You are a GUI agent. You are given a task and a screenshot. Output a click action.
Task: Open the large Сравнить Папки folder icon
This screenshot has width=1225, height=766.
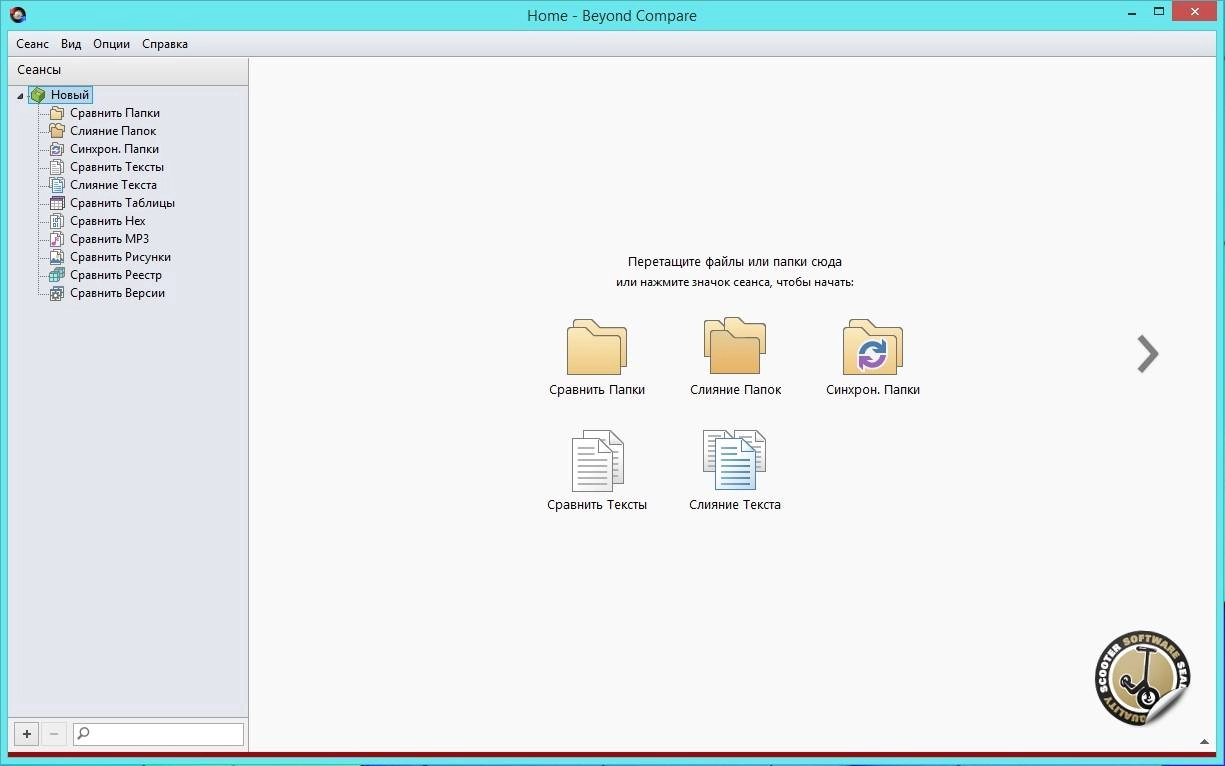(x=597, y=347)
